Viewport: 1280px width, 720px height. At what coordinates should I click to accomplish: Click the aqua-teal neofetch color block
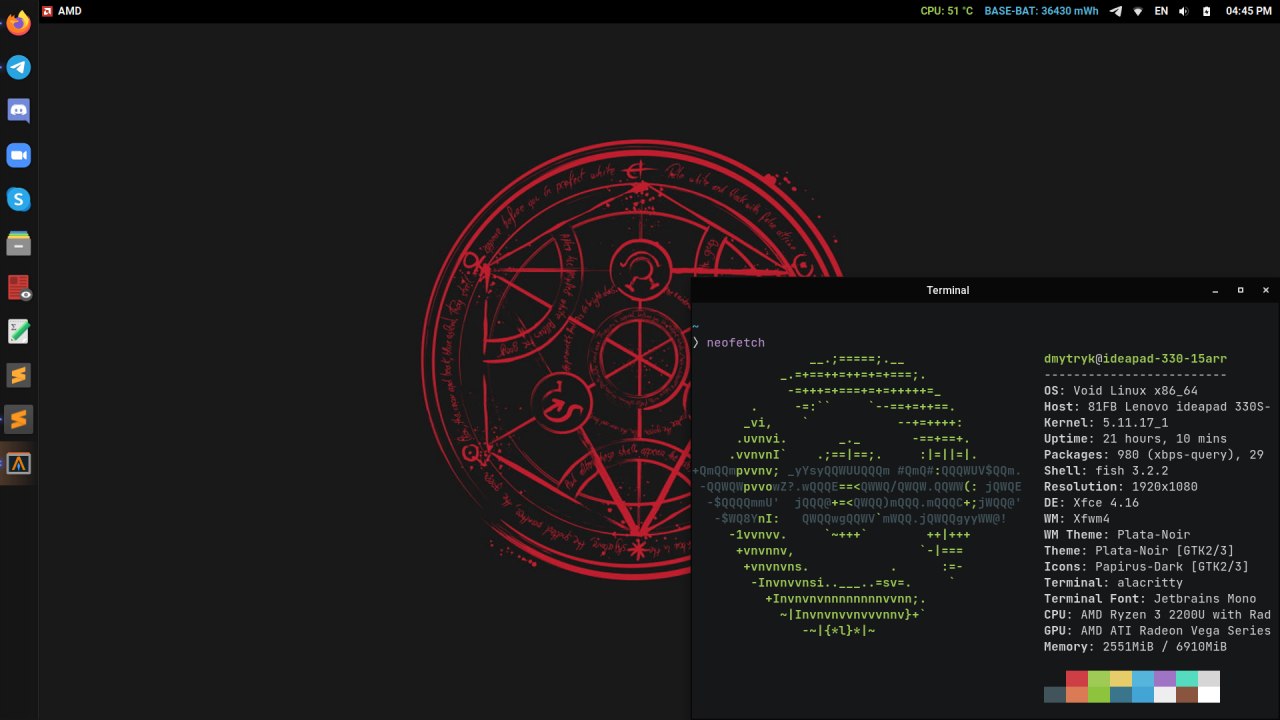click(x=1187, y=679)
